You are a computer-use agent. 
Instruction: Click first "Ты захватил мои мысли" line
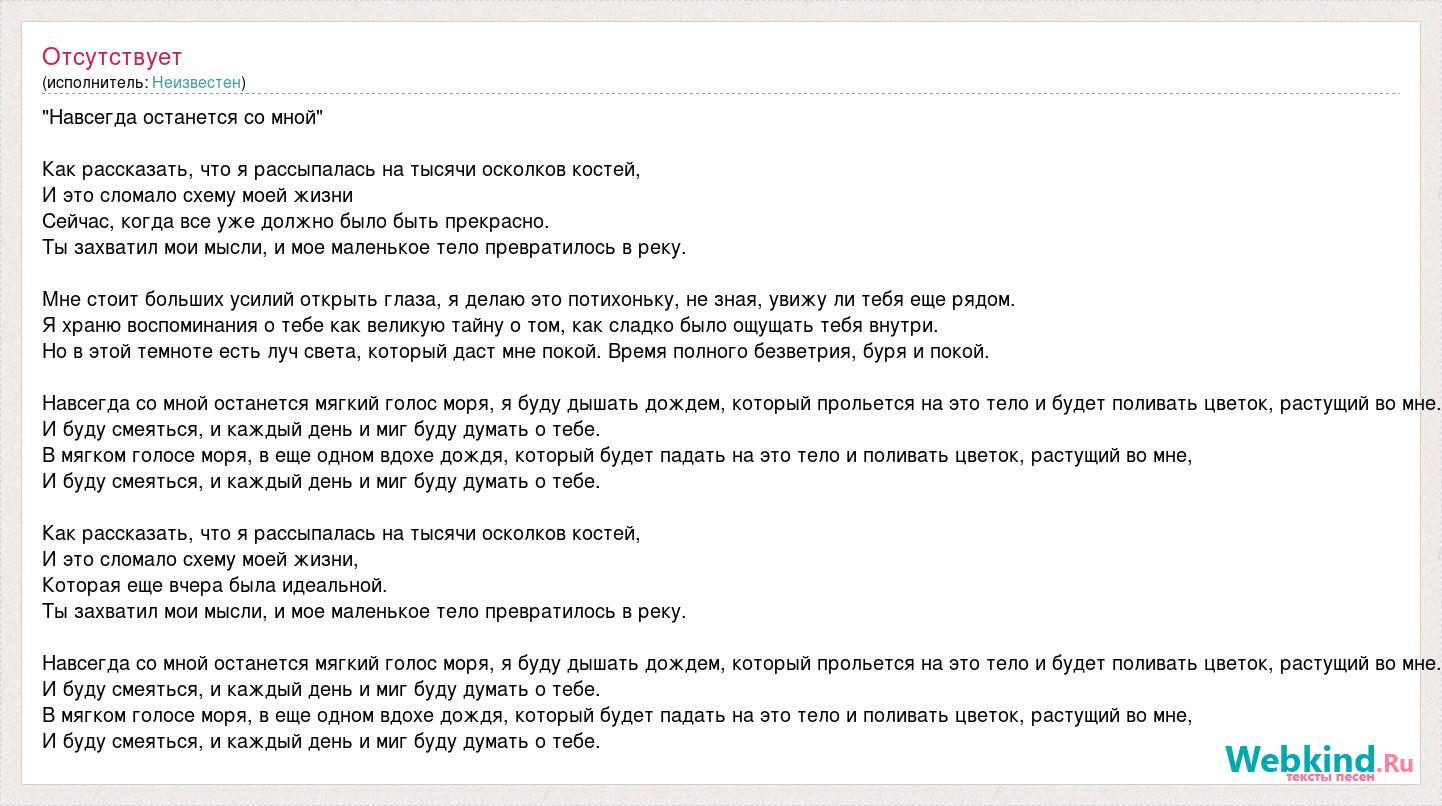point(364,247)
